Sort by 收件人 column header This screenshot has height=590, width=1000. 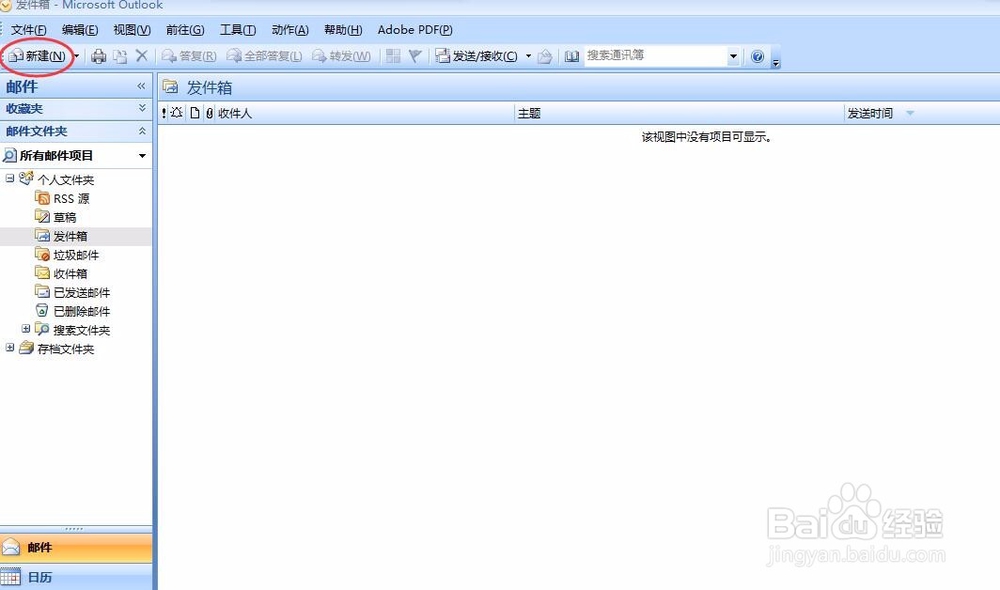[235, 114]
